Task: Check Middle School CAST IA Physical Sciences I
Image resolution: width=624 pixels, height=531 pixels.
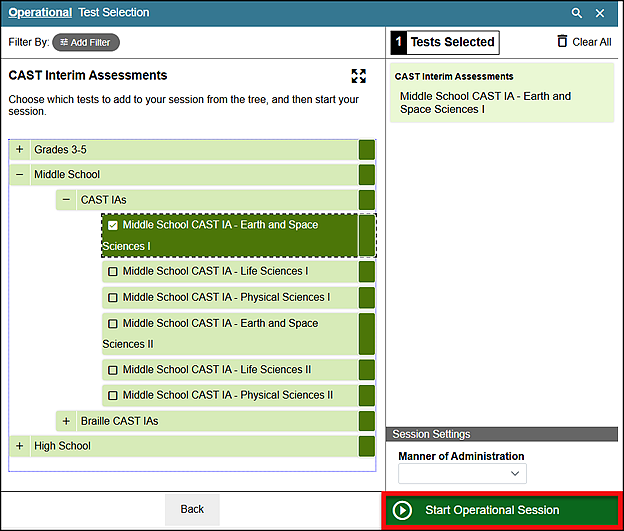Action: click(x=113, y=297)
